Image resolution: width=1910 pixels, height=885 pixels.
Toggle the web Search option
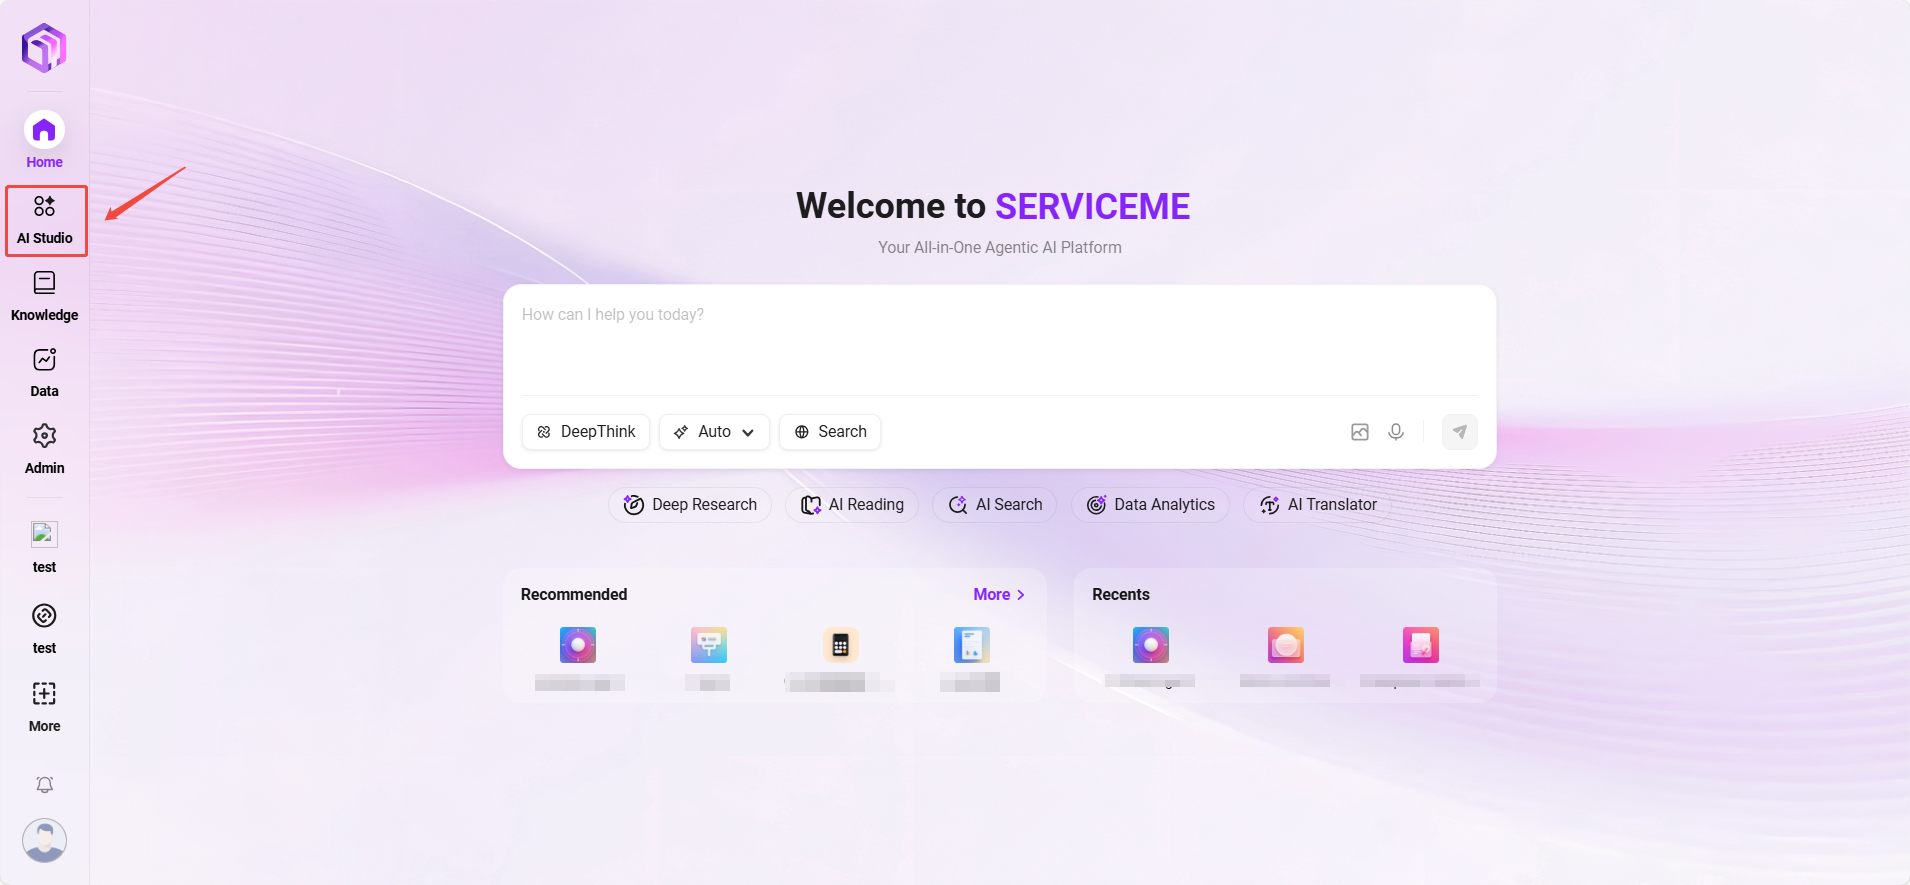coord(830,432)
